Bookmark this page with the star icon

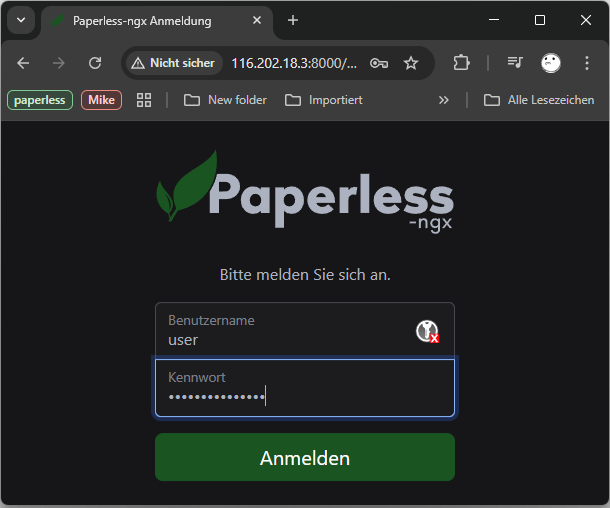coord(411,63)
